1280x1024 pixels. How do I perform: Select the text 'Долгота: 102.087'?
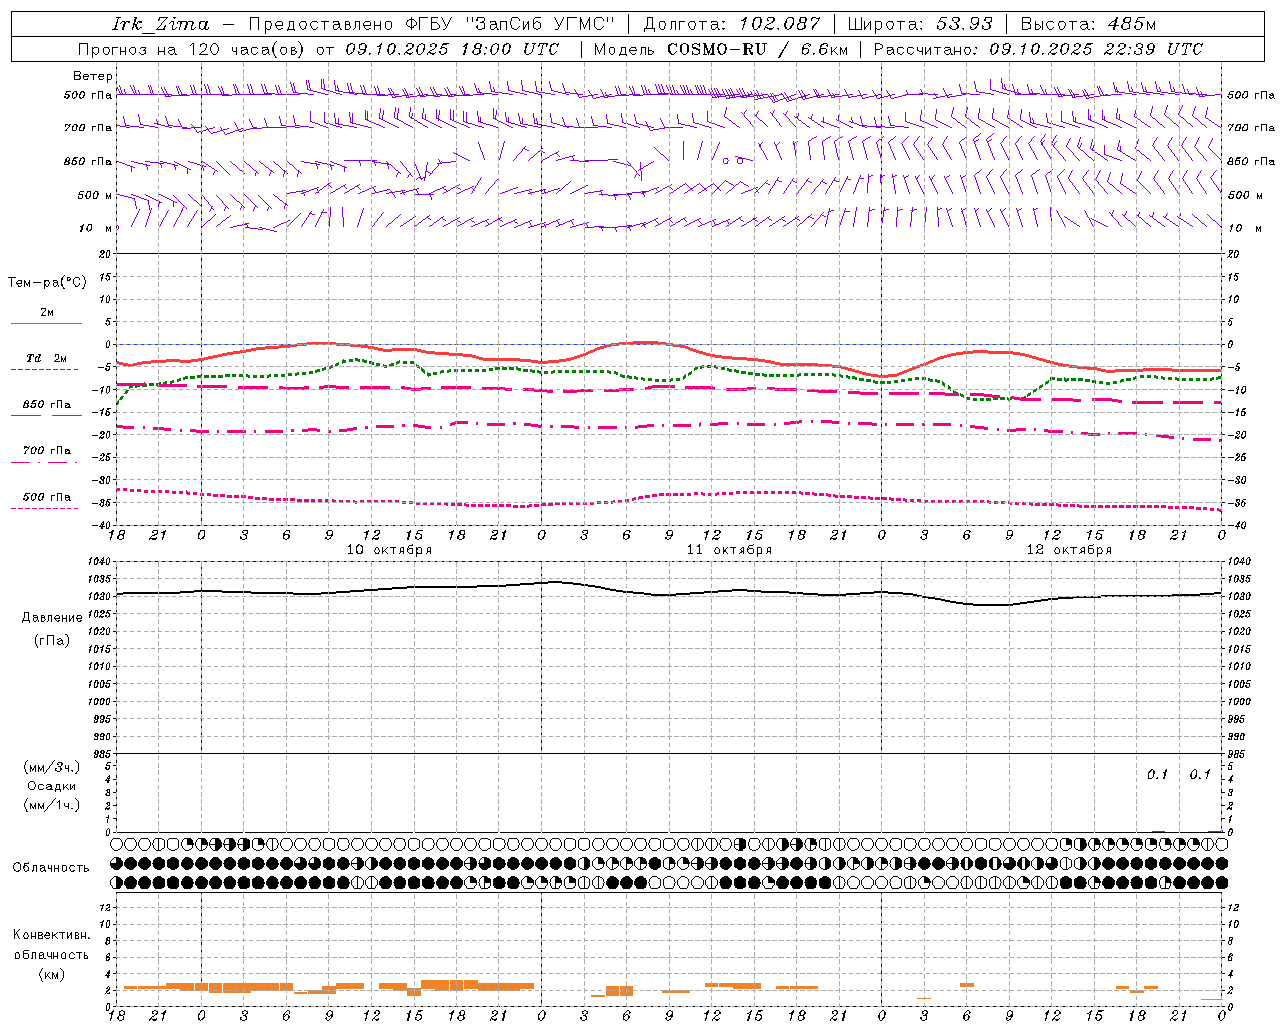(732, 24)
